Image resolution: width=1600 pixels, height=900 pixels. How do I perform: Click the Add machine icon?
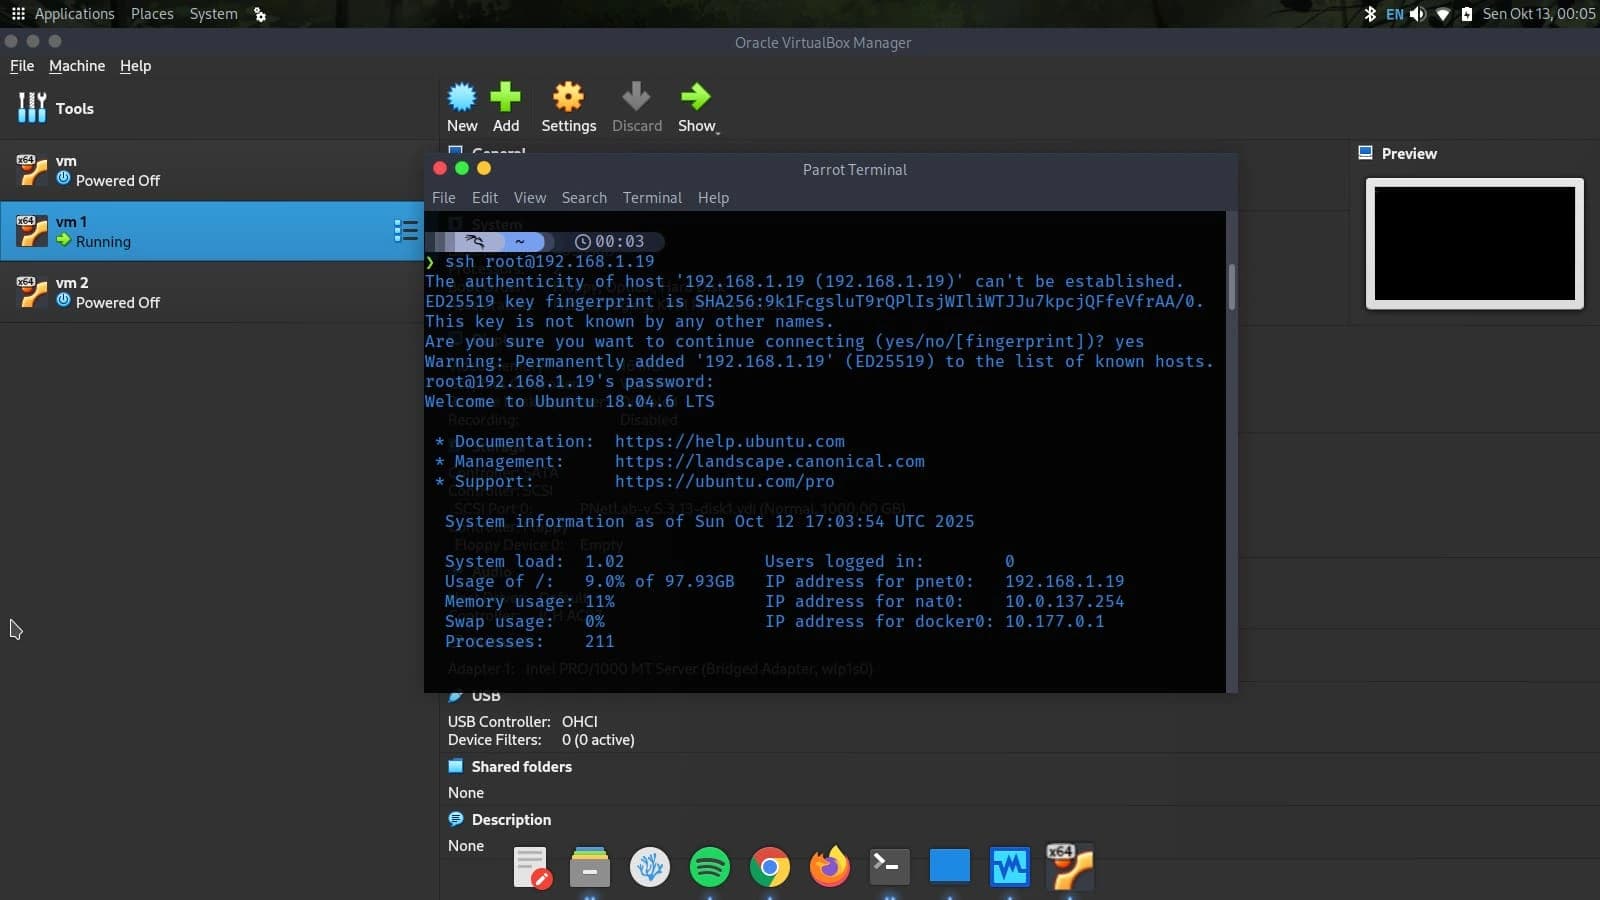pyautogui.click(x=506, y=105)
